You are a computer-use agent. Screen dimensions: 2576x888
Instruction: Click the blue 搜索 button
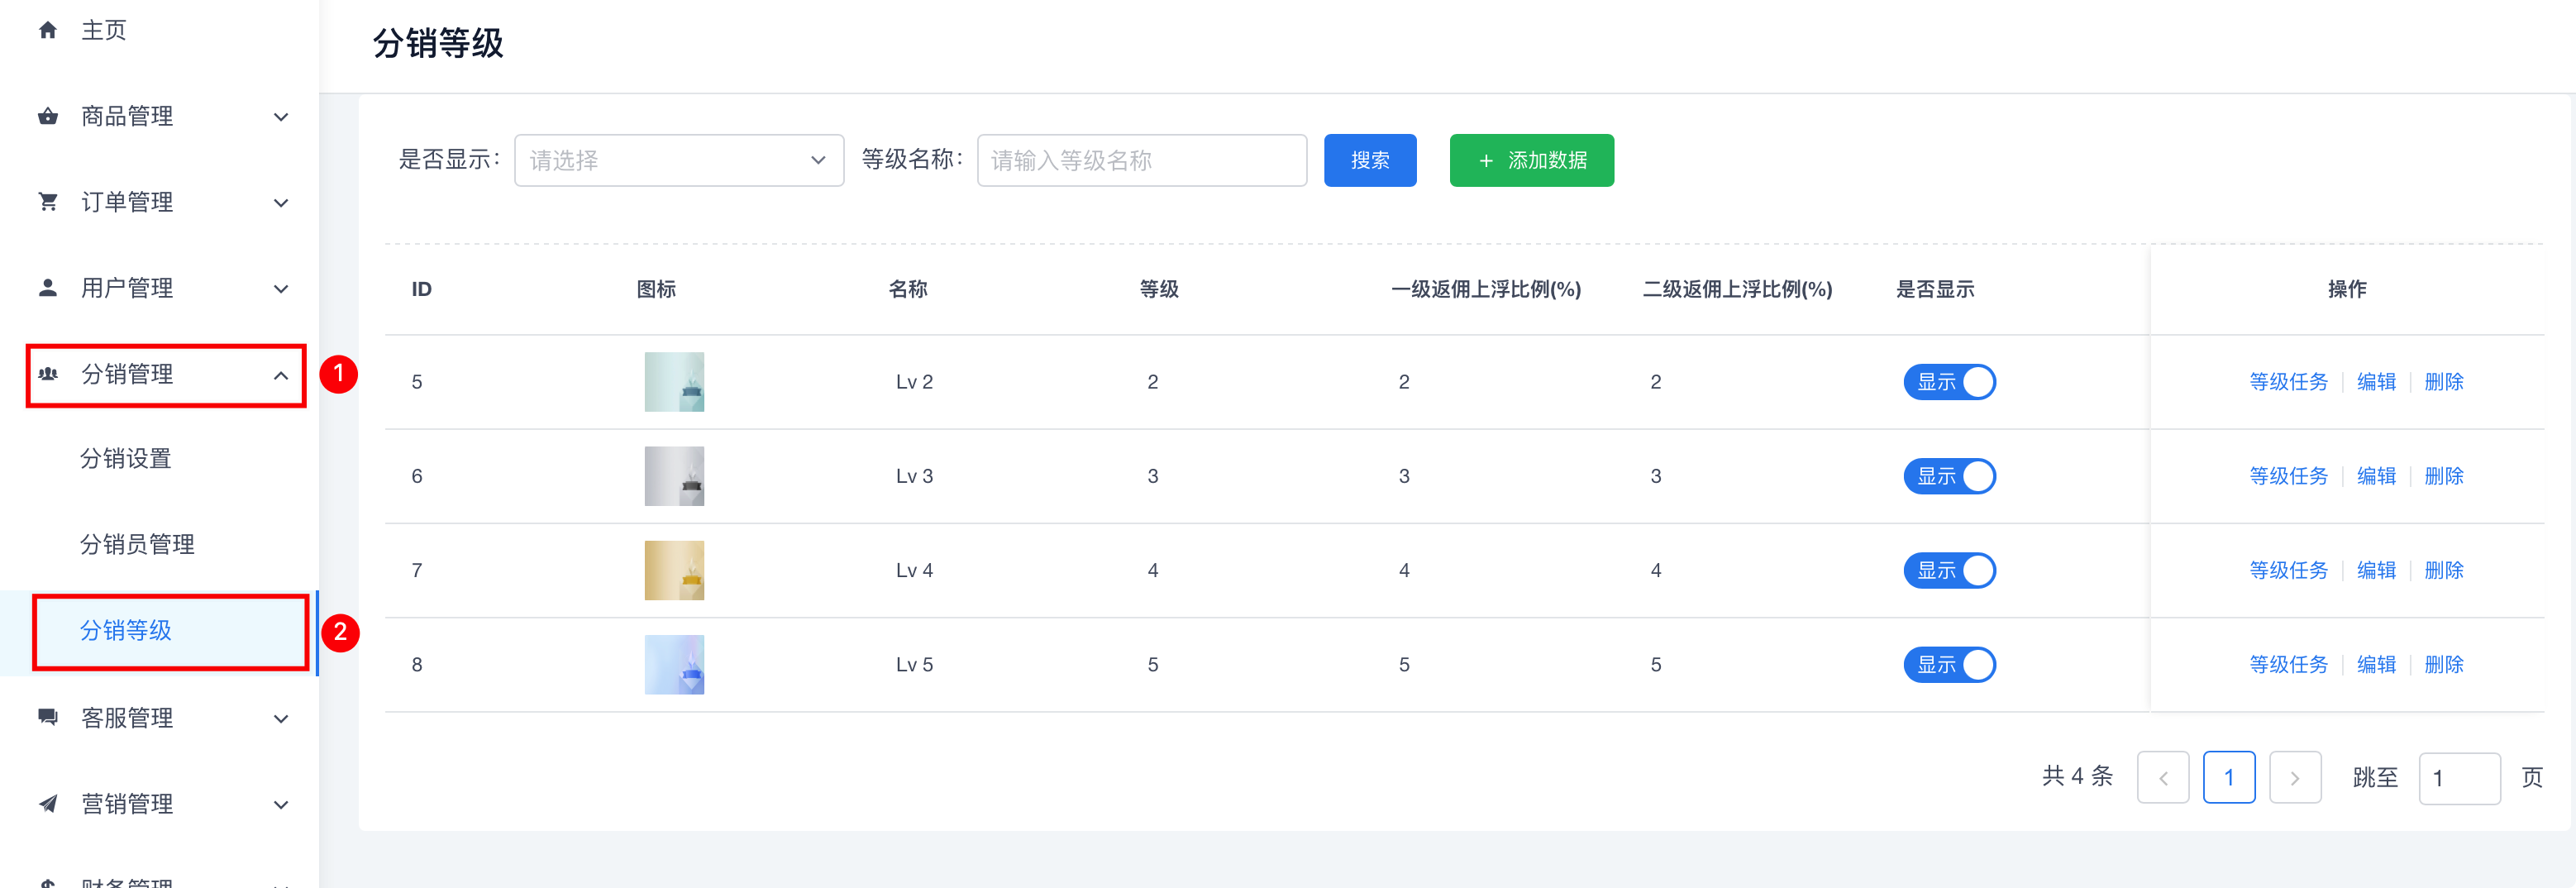[1370, 160]
